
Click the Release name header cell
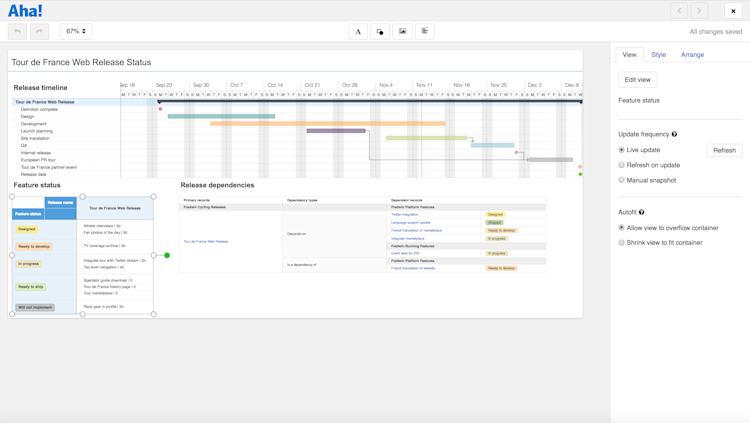pos(61,202)
